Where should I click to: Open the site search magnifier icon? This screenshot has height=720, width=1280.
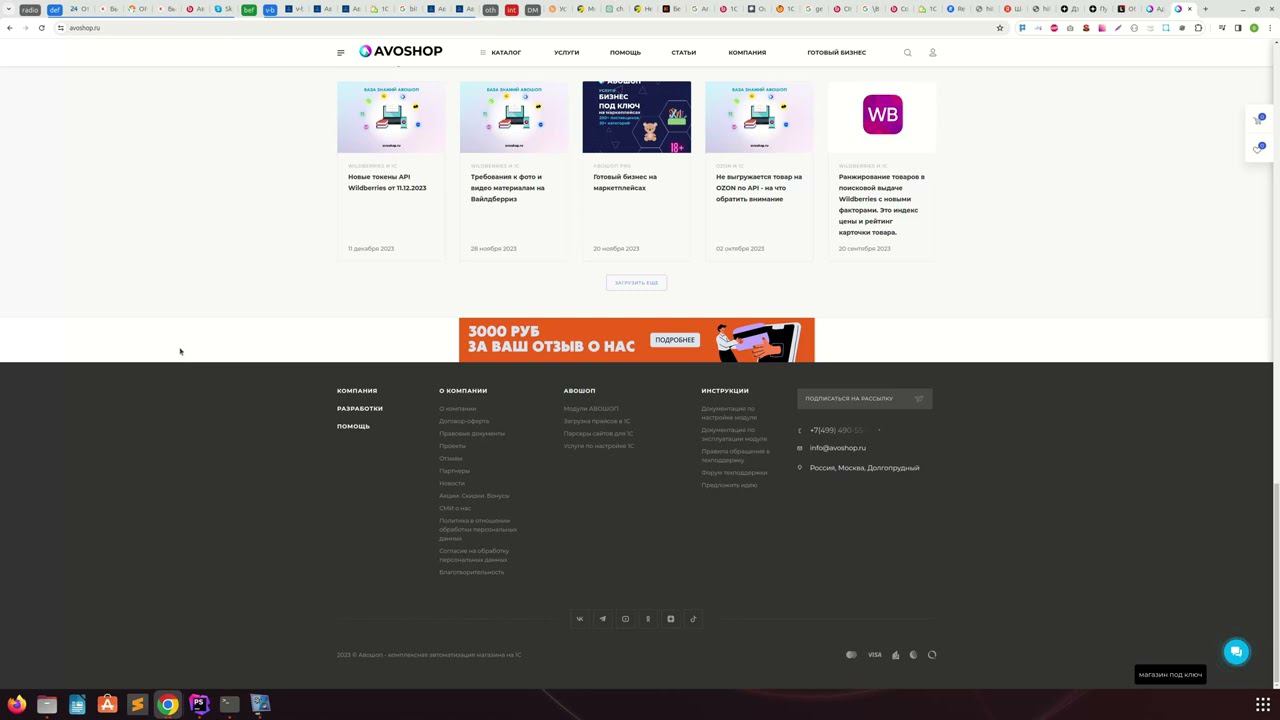click(x=908, y=53)
